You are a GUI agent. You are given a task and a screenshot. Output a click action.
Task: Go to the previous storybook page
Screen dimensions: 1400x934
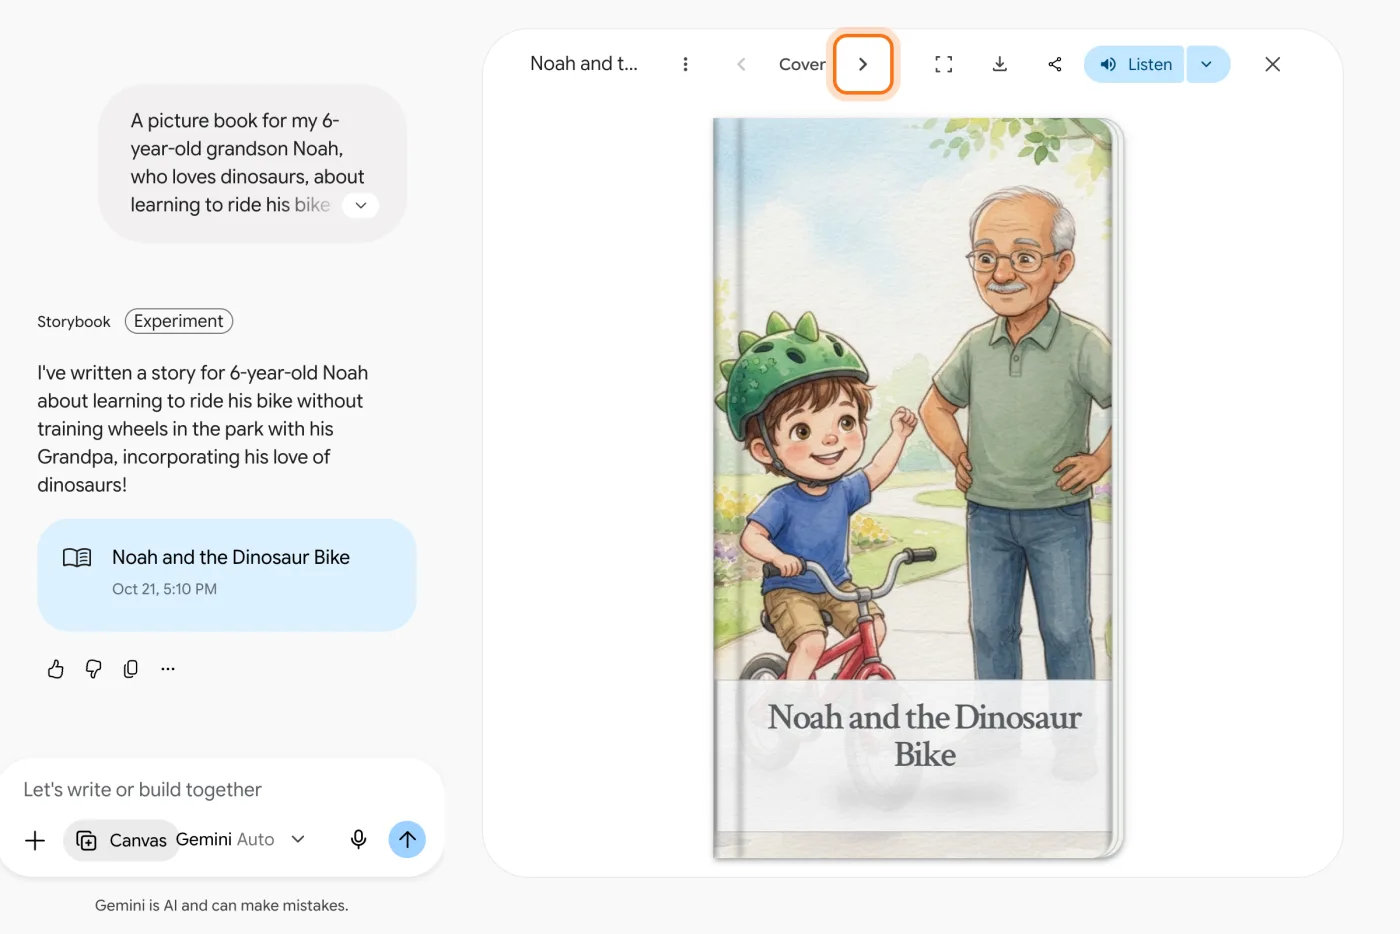point(741,64)
